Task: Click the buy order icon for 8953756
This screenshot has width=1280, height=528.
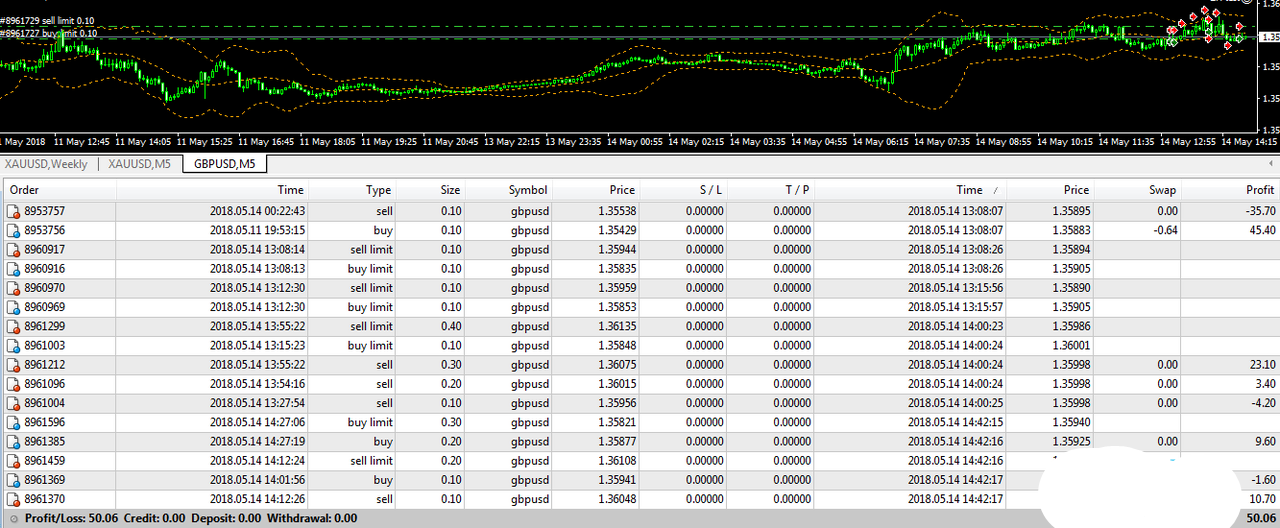Action: coord(13,230)
